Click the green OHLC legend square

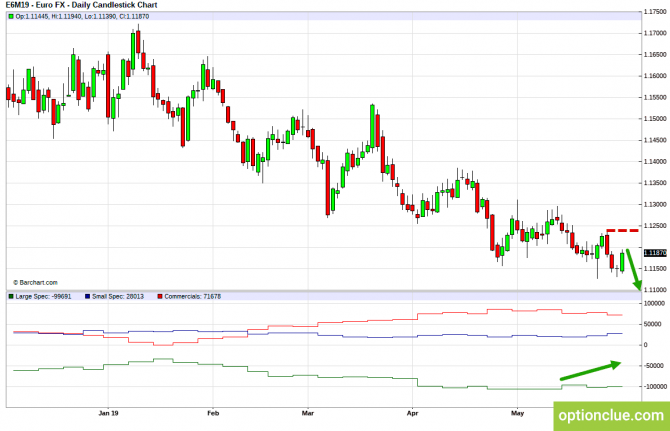click(x=11, y=17)
